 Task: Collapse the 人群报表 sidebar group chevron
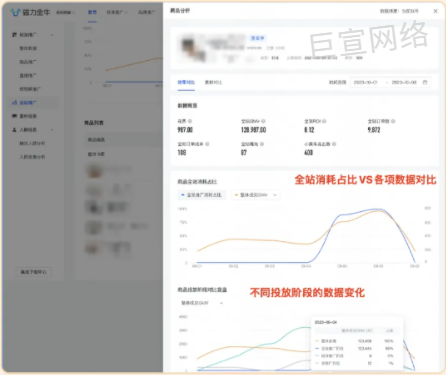coord(52,130)
